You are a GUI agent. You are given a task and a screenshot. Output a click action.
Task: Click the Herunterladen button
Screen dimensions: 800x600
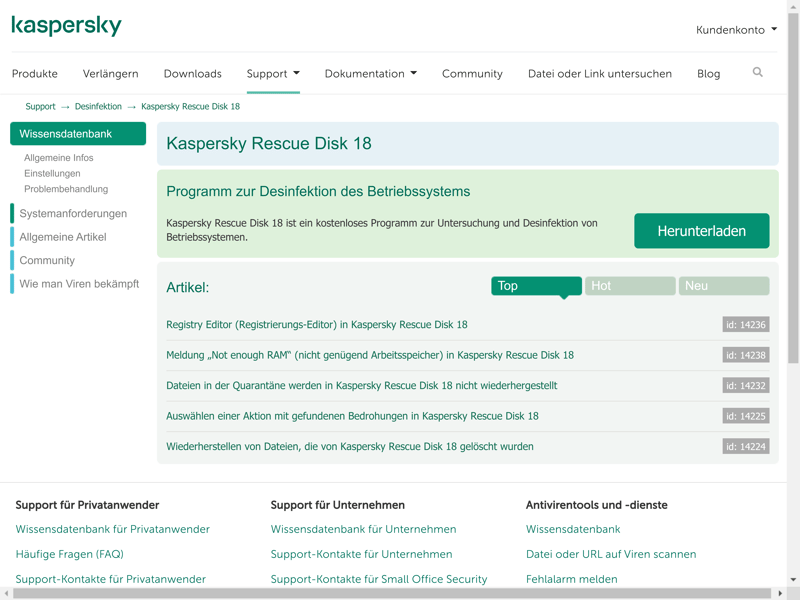pyautogui.click(x=702, y=231)
